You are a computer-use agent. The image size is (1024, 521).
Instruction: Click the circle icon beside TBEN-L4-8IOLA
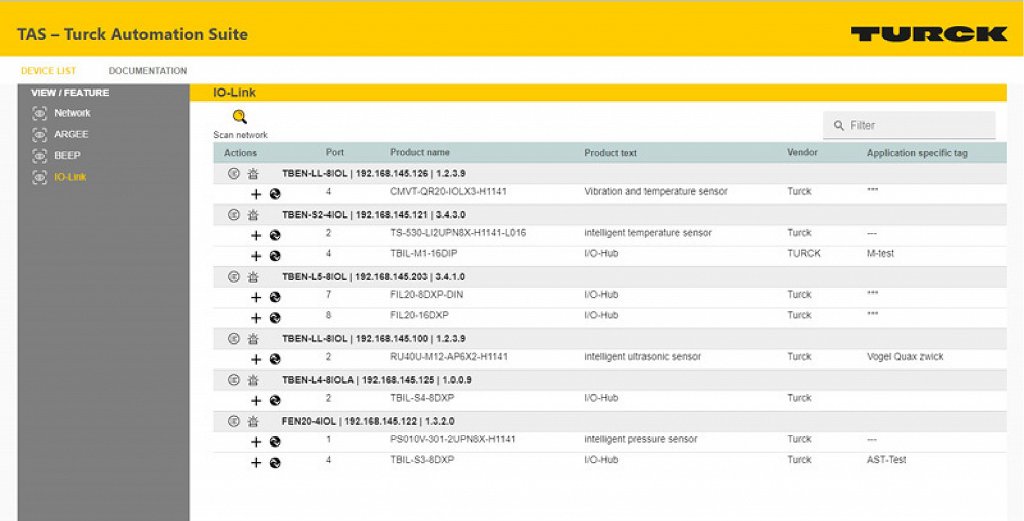[234, 380]
